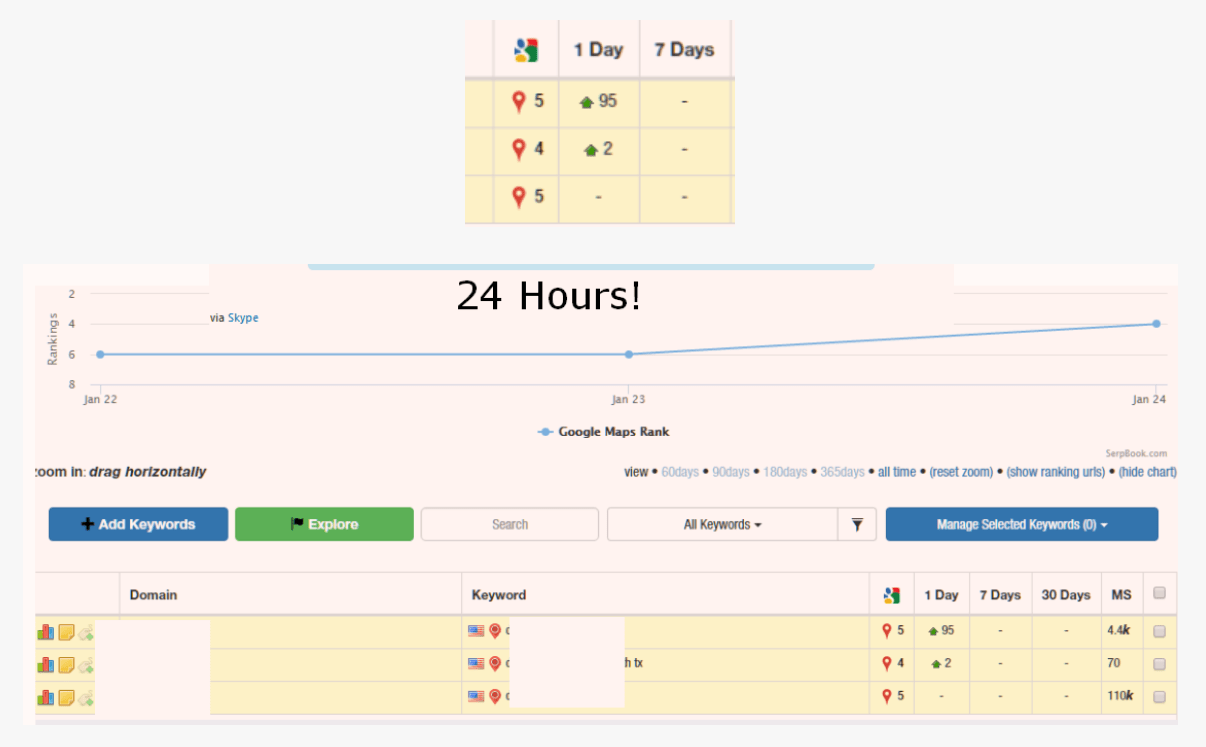Click the filter funnel icon button
This screenshot has height=747, width=1206.
pyautogui.click(x=857, y=524)
